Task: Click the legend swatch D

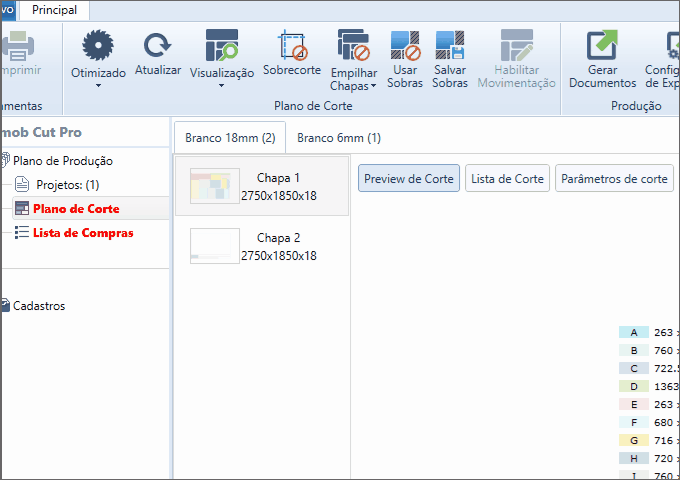Action: click(x=634, y=386)
